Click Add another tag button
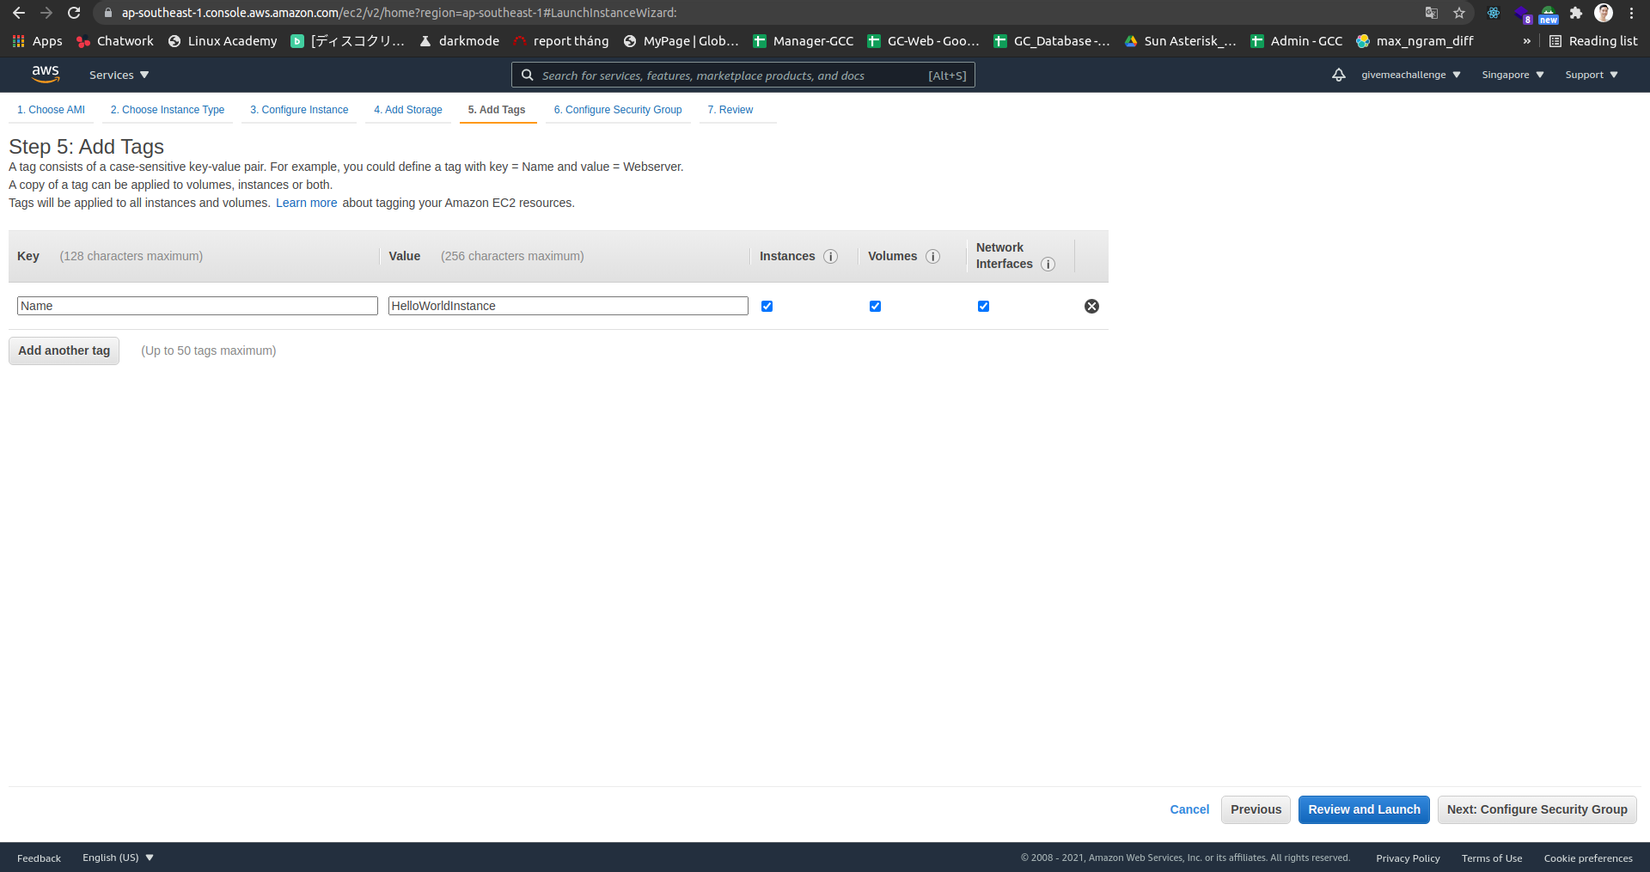 tap(64, 351)
